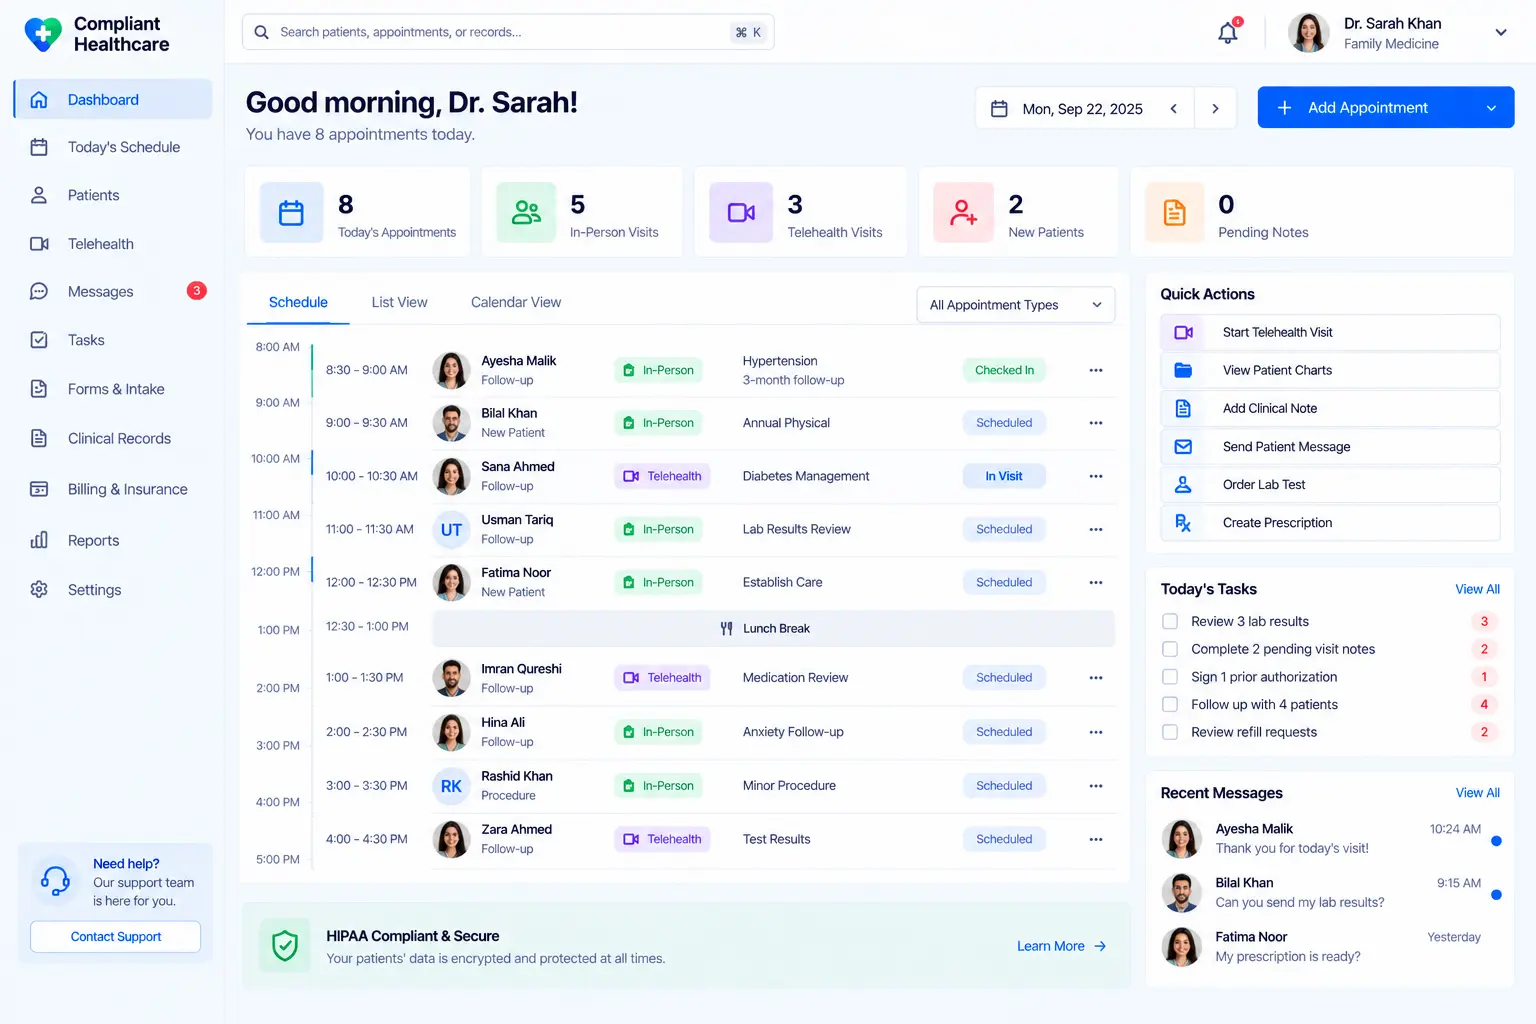Click the Tasks checkbox icon in sidebar
This screenshot has width=1536, height=1024.
coord(39,340)
